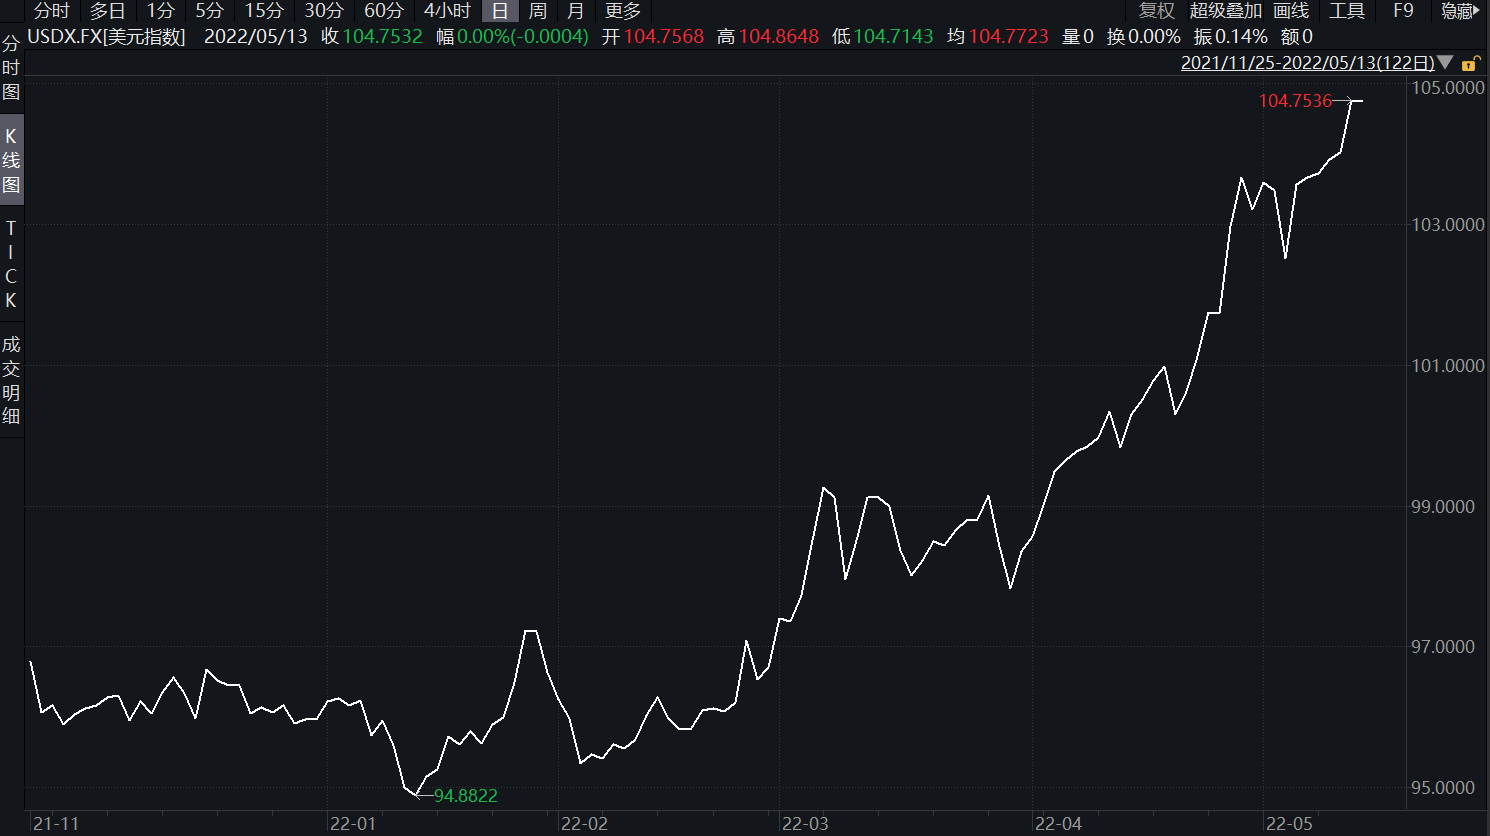
Task: Switch to the 月 monthly tab
Action: pyautogui.click(x=576, y=11)
